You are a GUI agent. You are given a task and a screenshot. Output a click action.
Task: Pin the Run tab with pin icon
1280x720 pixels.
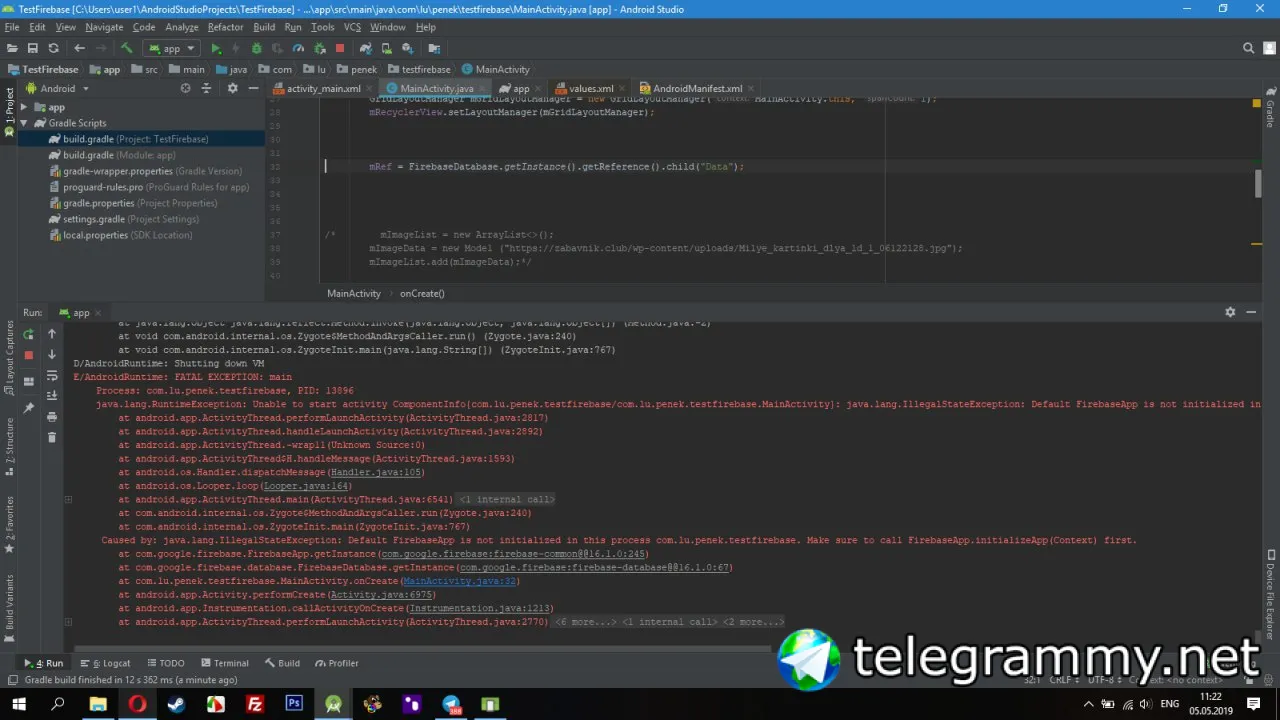point(28,408)
